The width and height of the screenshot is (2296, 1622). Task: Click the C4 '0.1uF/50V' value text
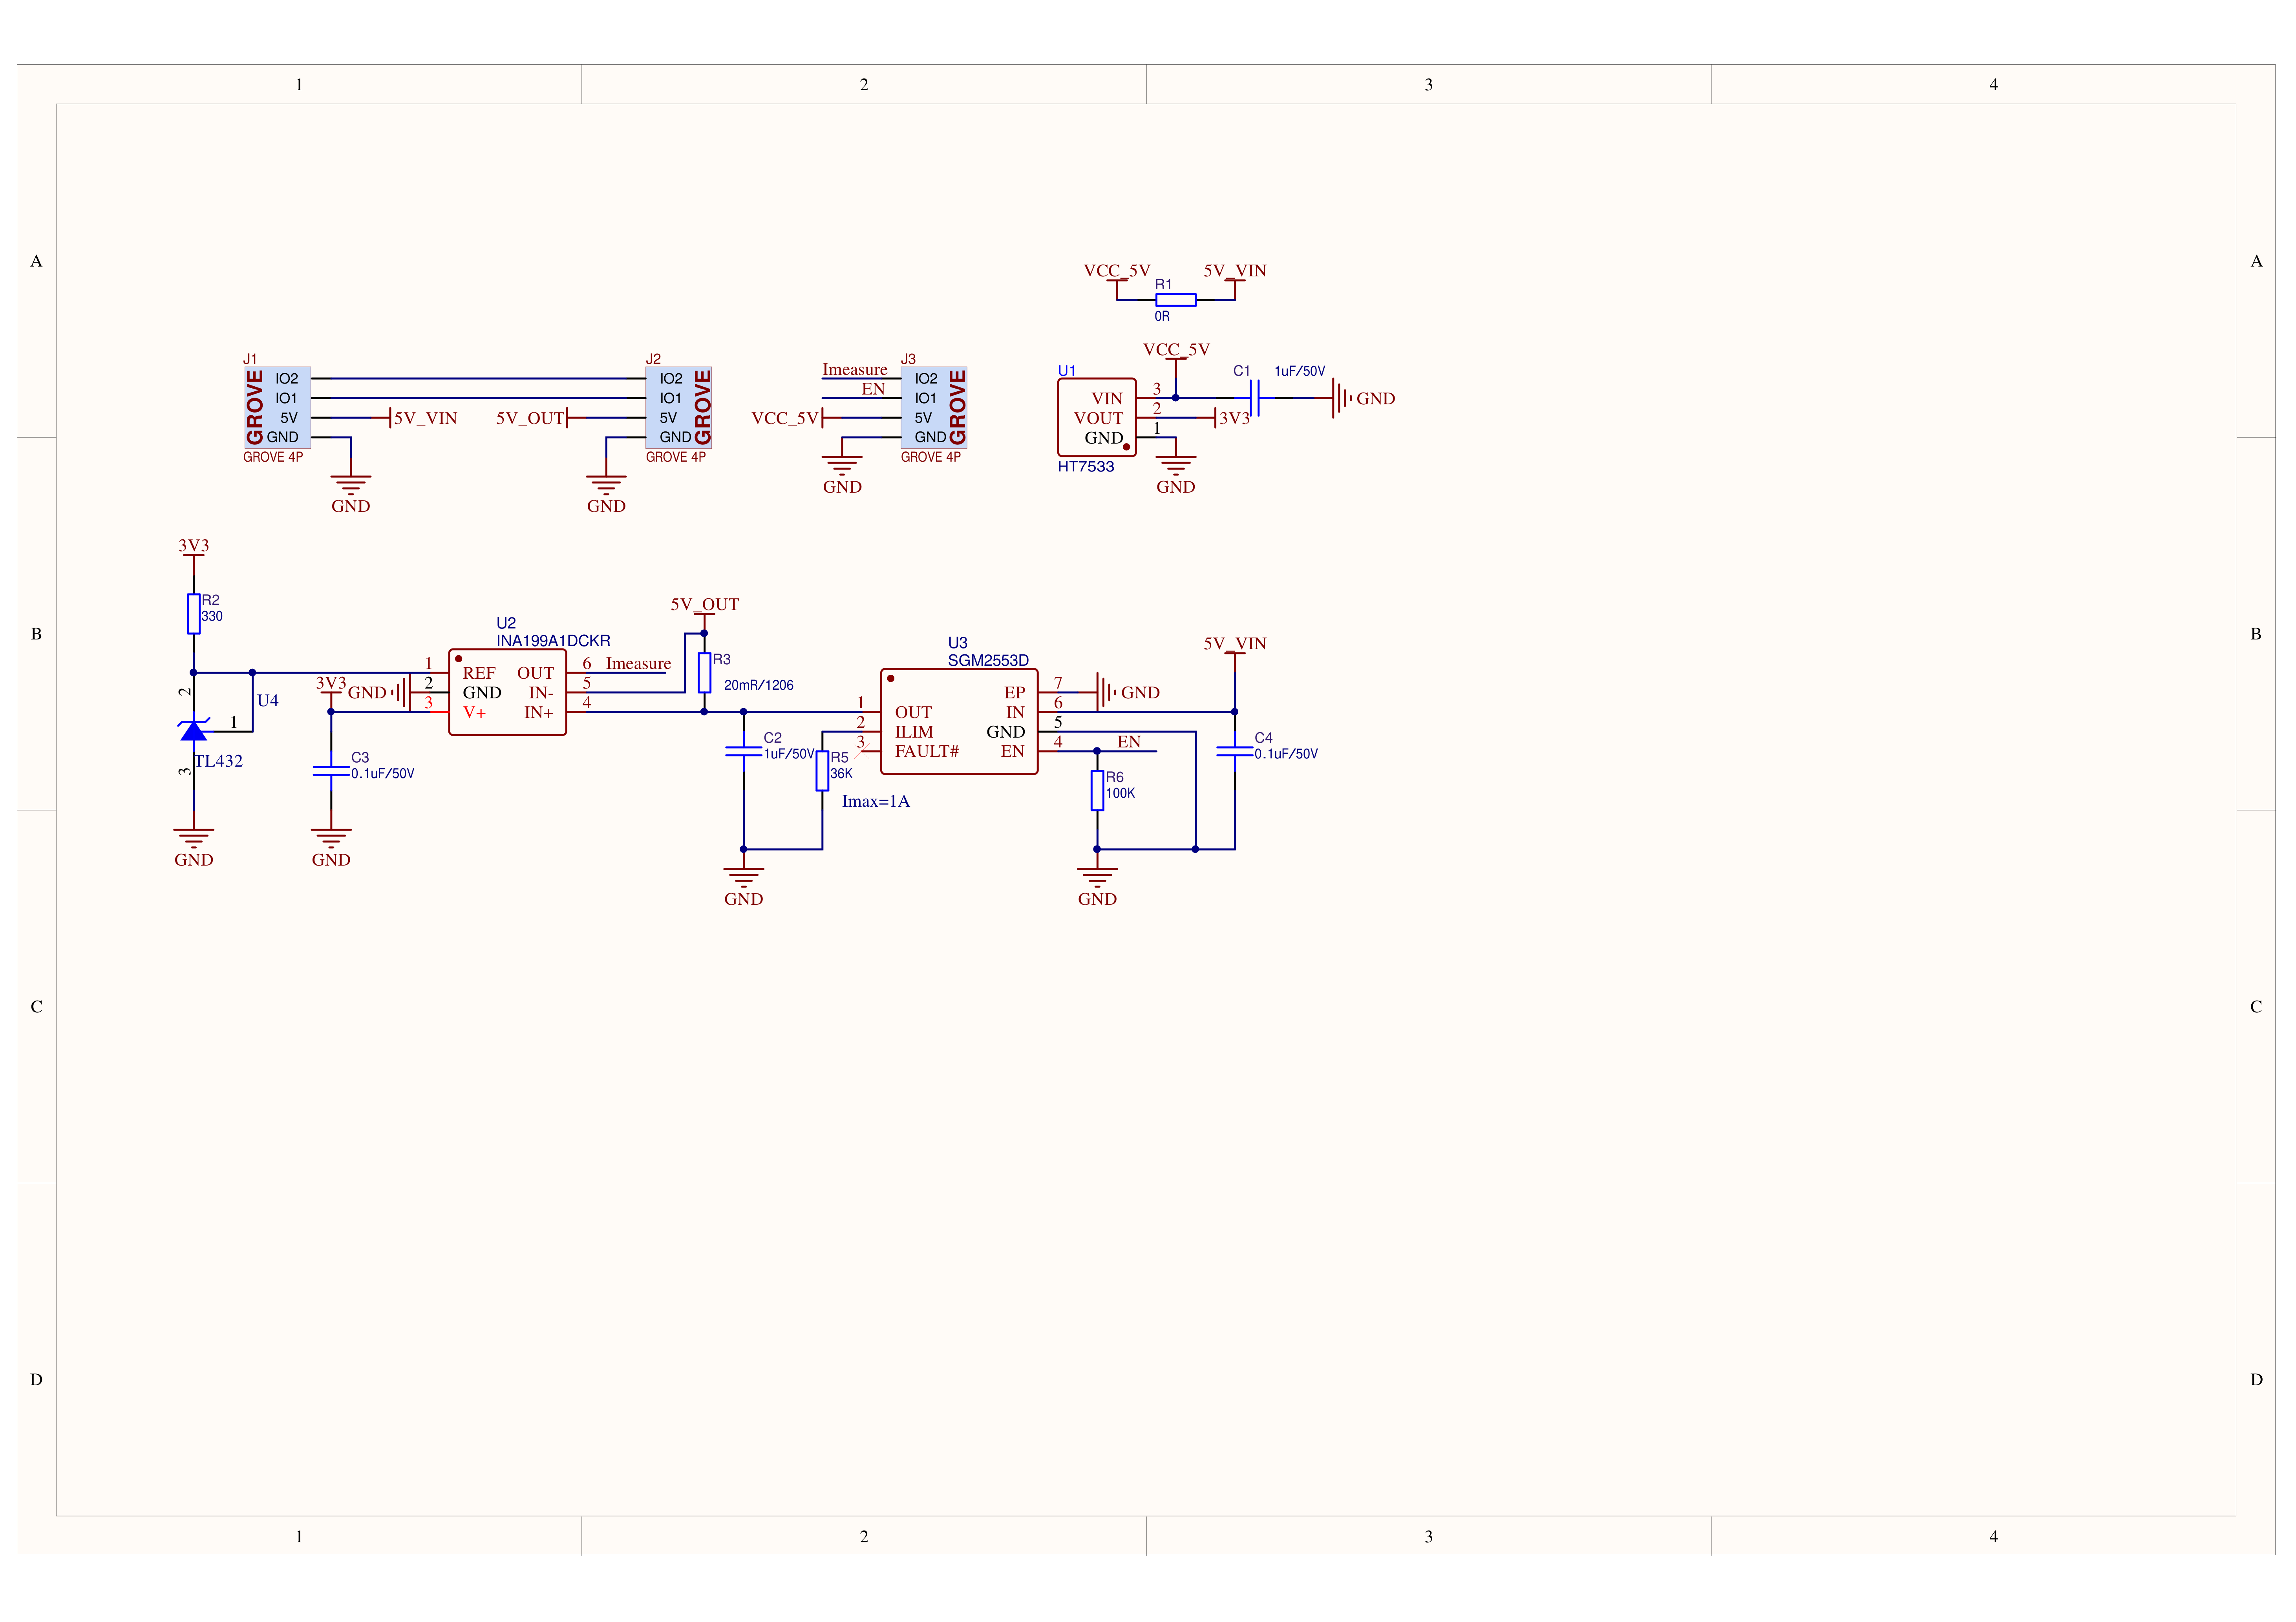(x=1286, y=754)
